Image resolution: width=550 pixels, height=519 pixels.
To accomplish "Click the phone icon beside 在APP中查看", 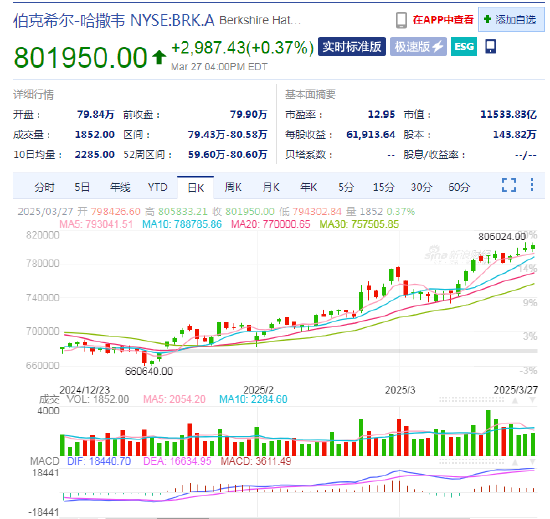I will (401, 20).
